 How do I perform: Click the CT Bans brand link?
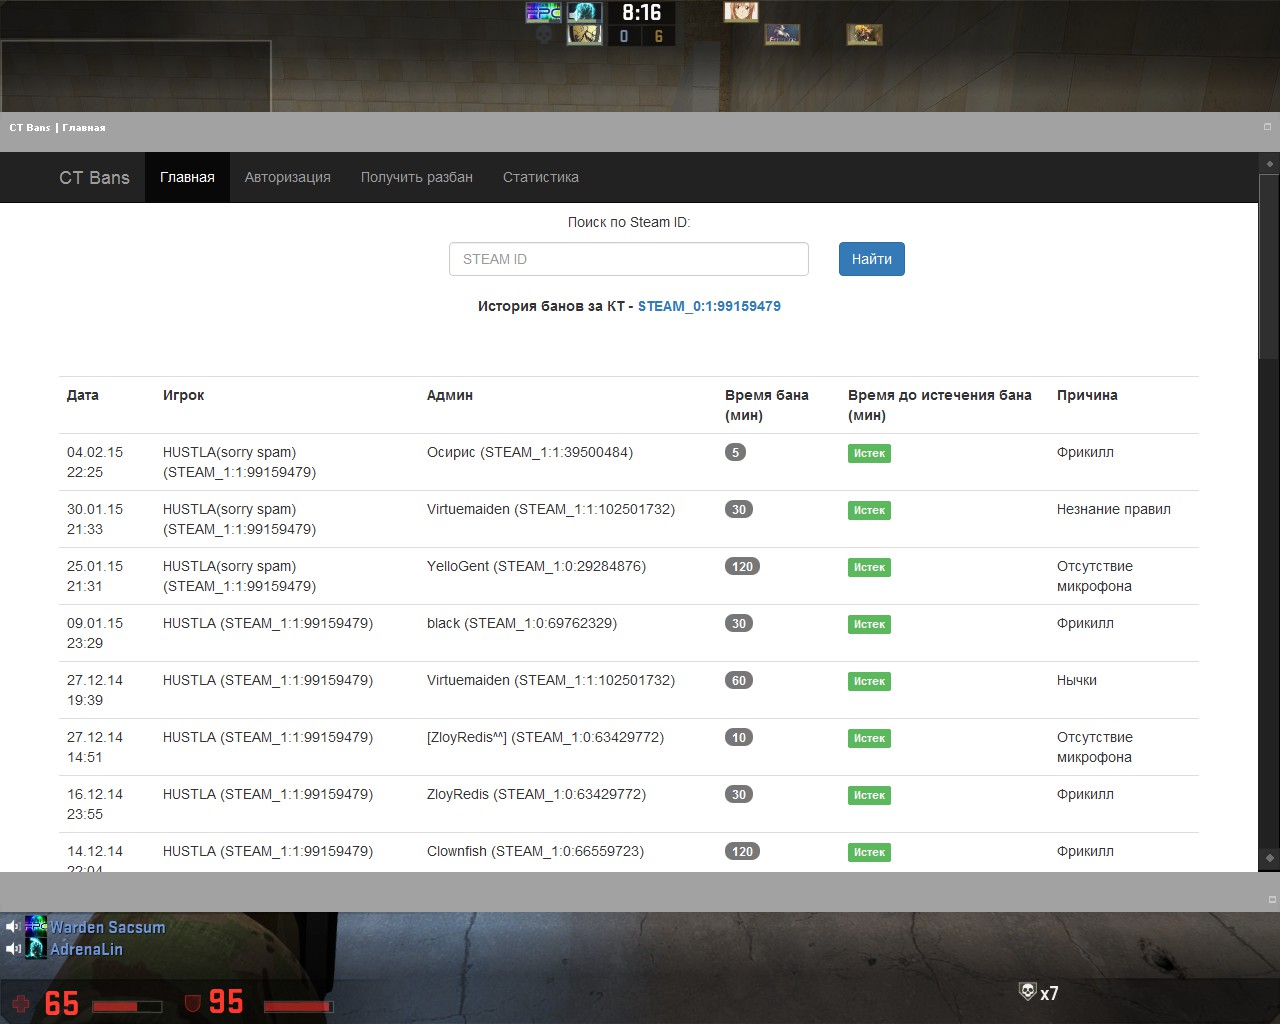tap(94, 177)
